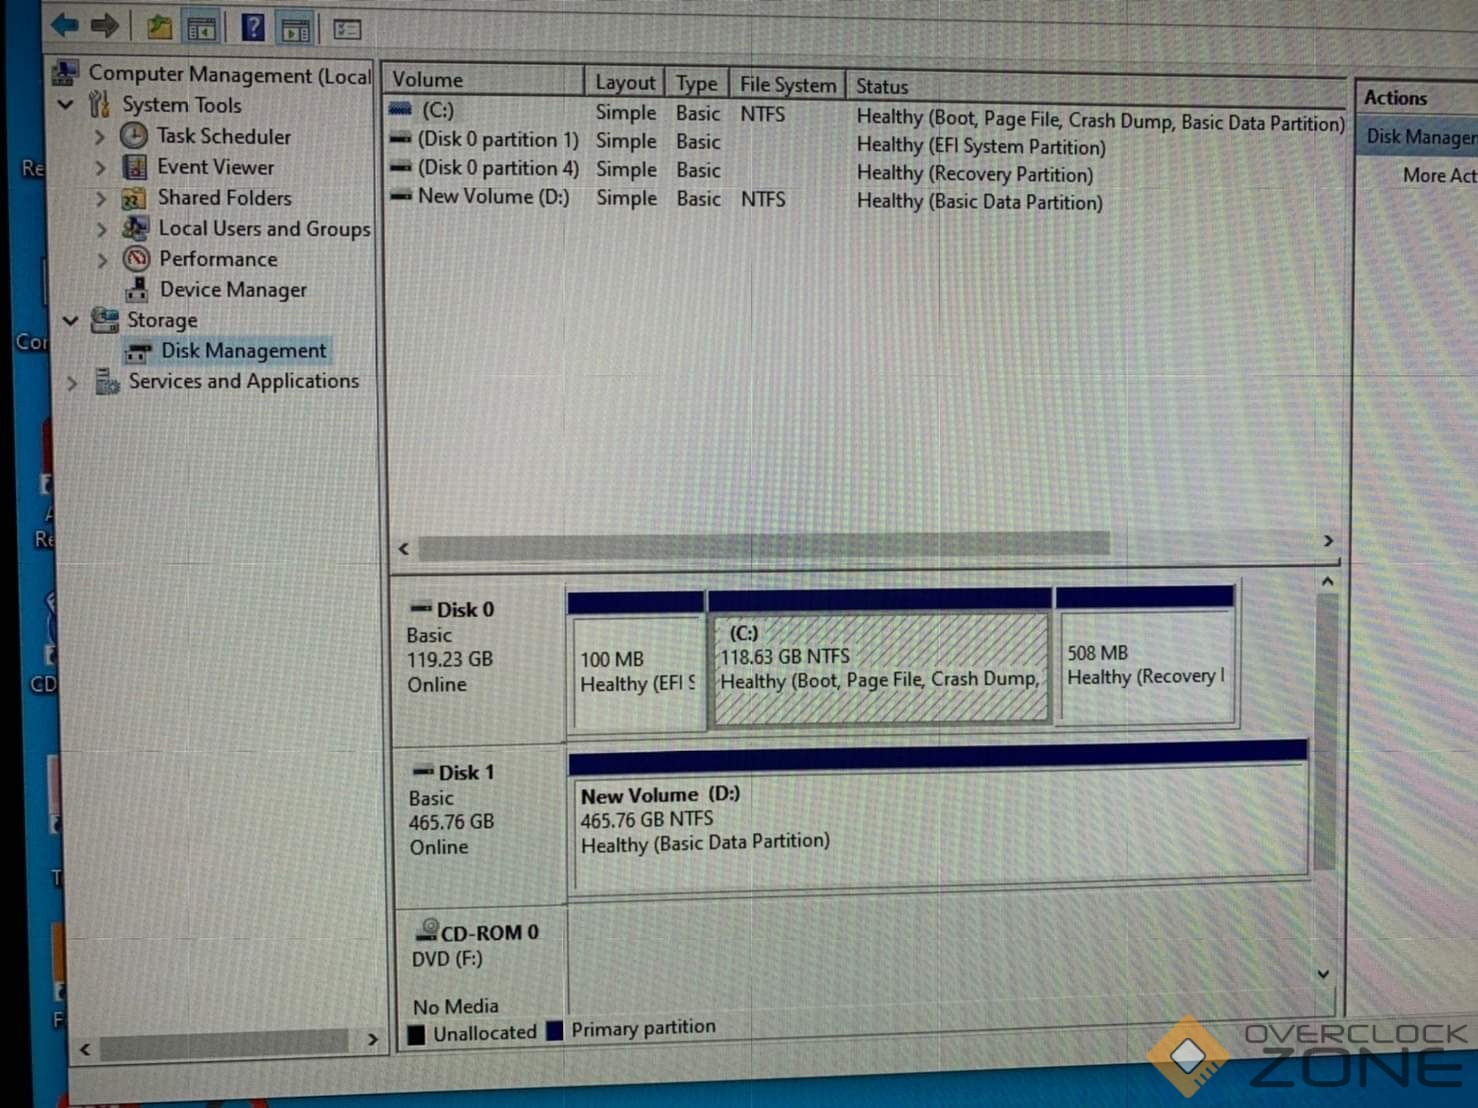Viewport: 1478px width, 1108px height.
Task: Click the Forward arrow in the toolbar
Action: point(104,24)
